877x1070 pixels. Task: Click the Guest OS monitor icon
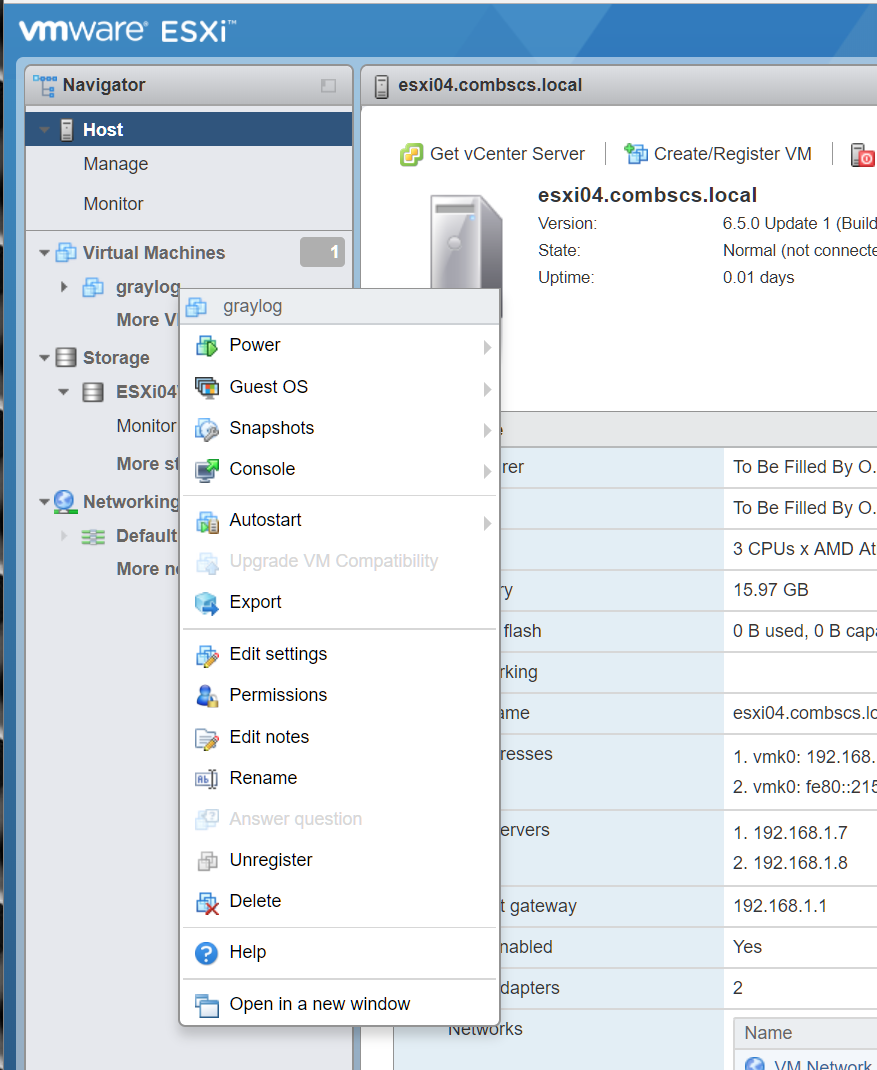(207, 388)
